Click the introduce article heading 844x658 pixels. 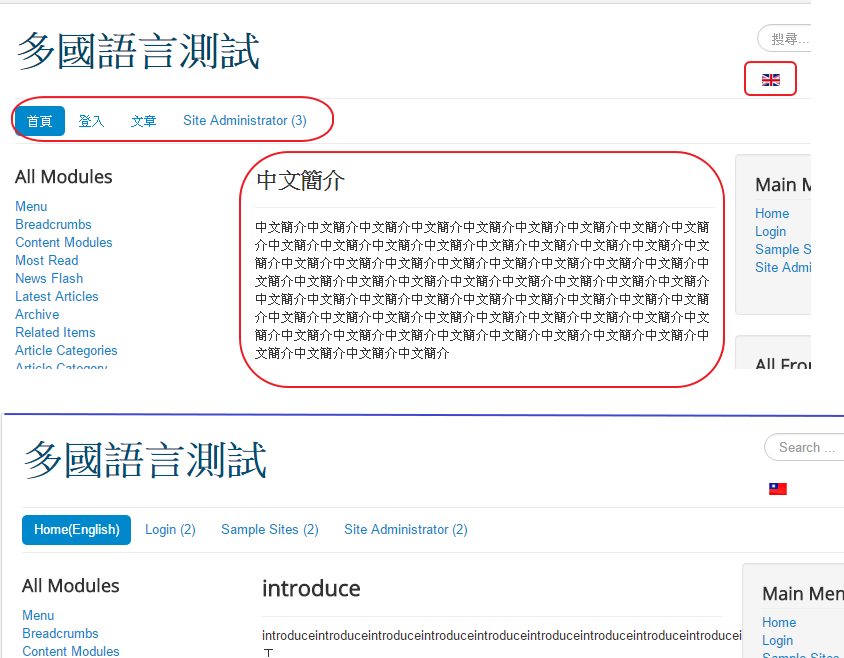pos(311,589)
